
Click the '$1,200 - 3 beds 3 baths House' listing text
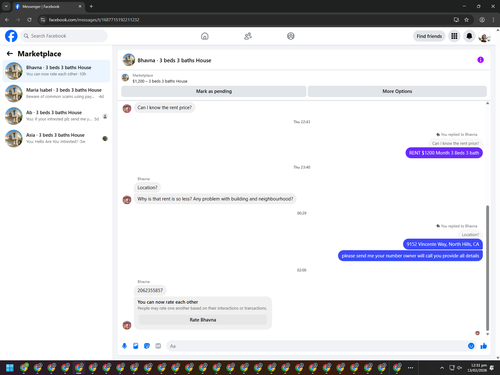[160, 81]
